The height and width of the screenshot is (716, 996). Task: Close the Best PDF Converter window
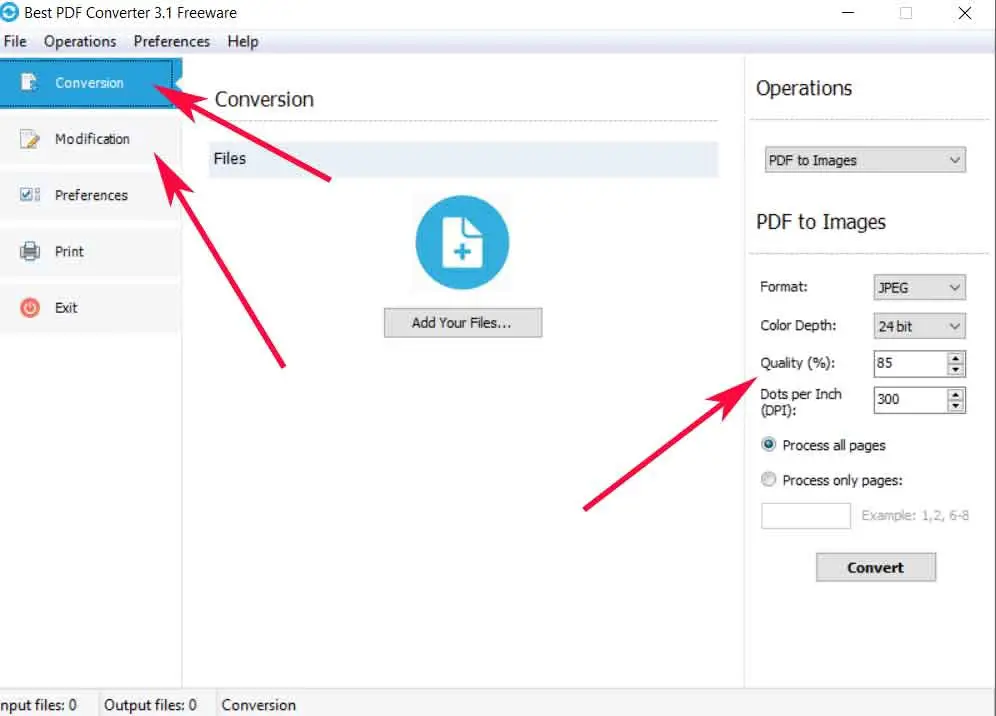[x=965, y=13]
